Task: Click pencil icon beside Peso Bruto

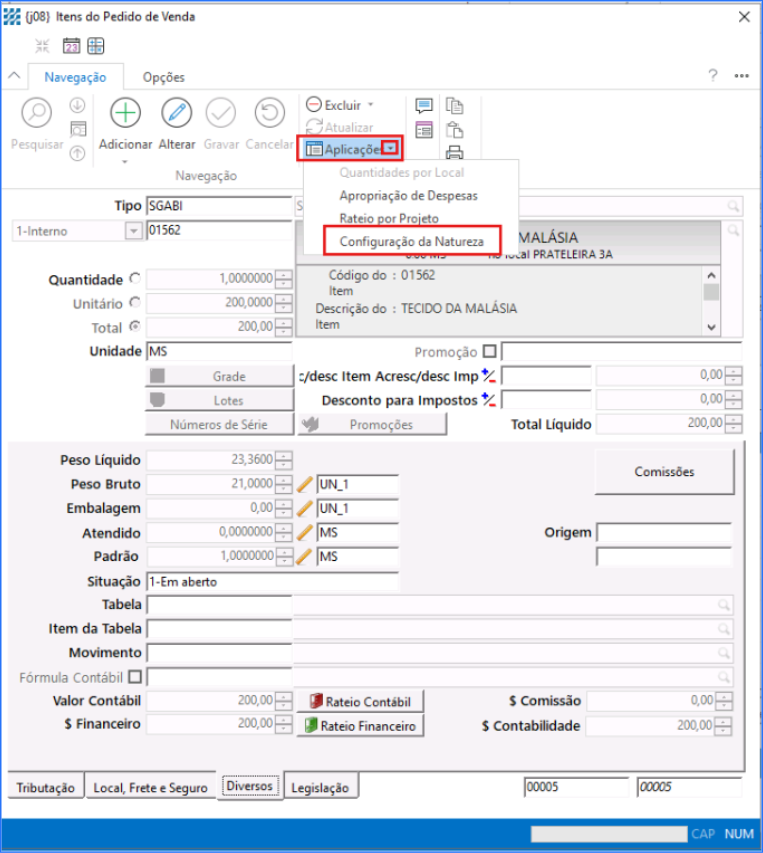Action: point(306,485)
